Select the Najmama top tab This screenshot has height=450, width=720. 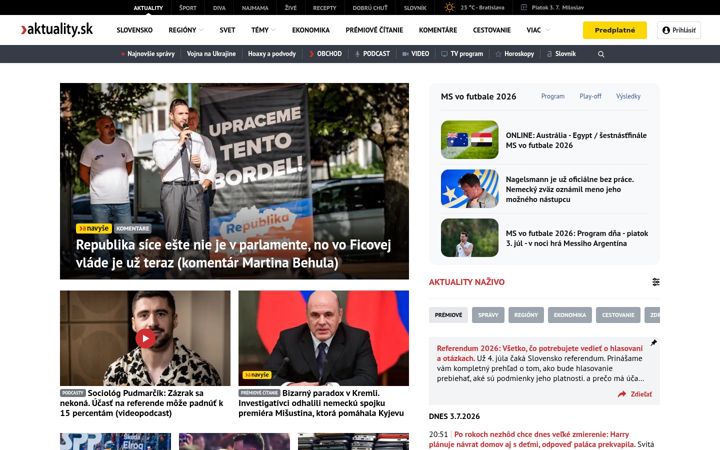click(x=255, y=8)
